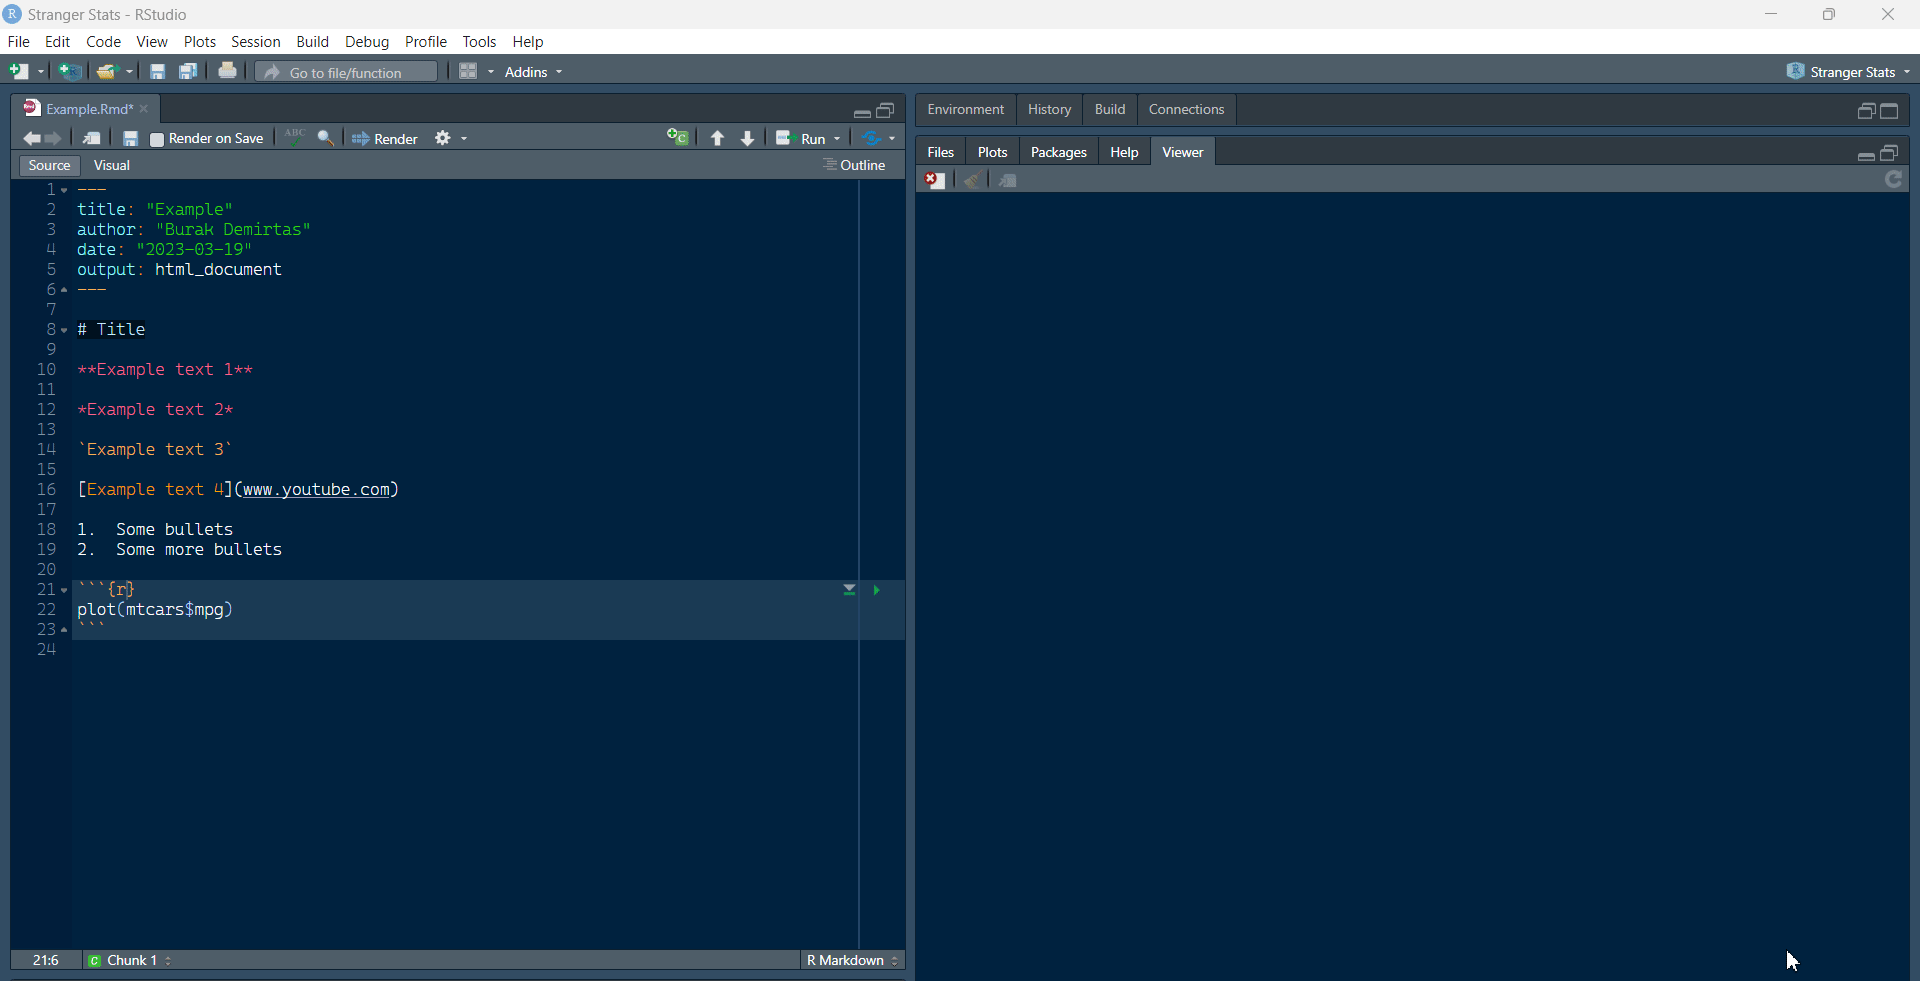Viewport: 1920px width, 981px height.
Task: Change R Markdown file type selector
Action: point(853,961)
